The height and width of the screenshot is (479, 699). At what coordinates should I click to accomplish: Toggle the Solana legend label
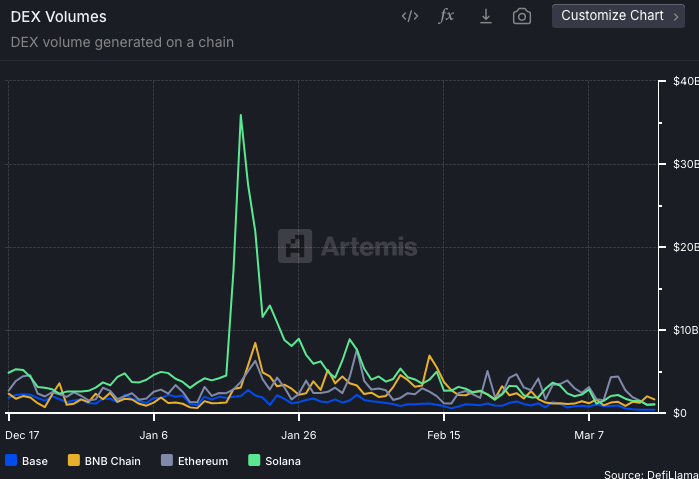pos(283,461)
